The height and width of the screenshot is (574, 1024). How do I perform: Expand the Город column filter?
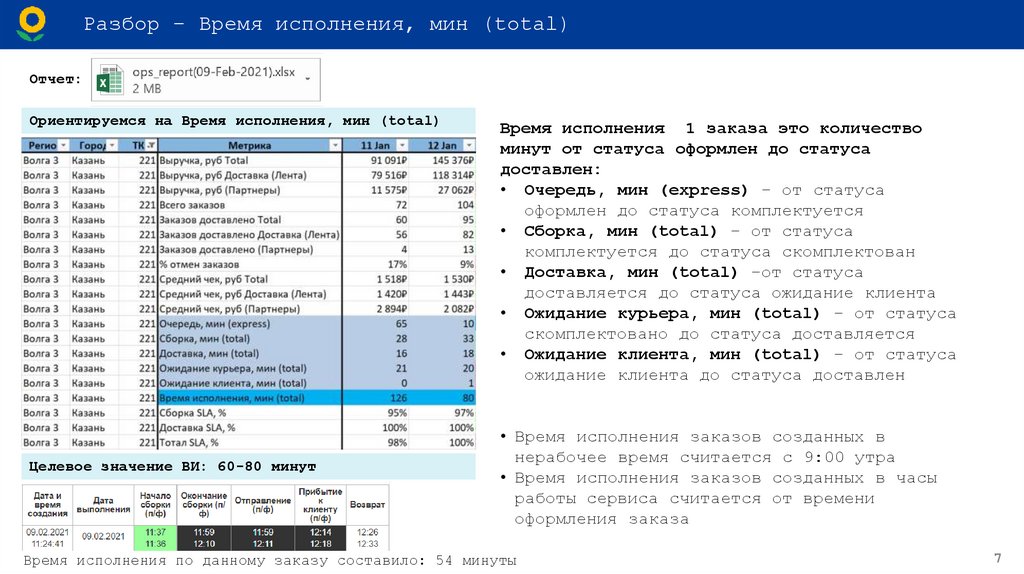(x=112, y=146)
